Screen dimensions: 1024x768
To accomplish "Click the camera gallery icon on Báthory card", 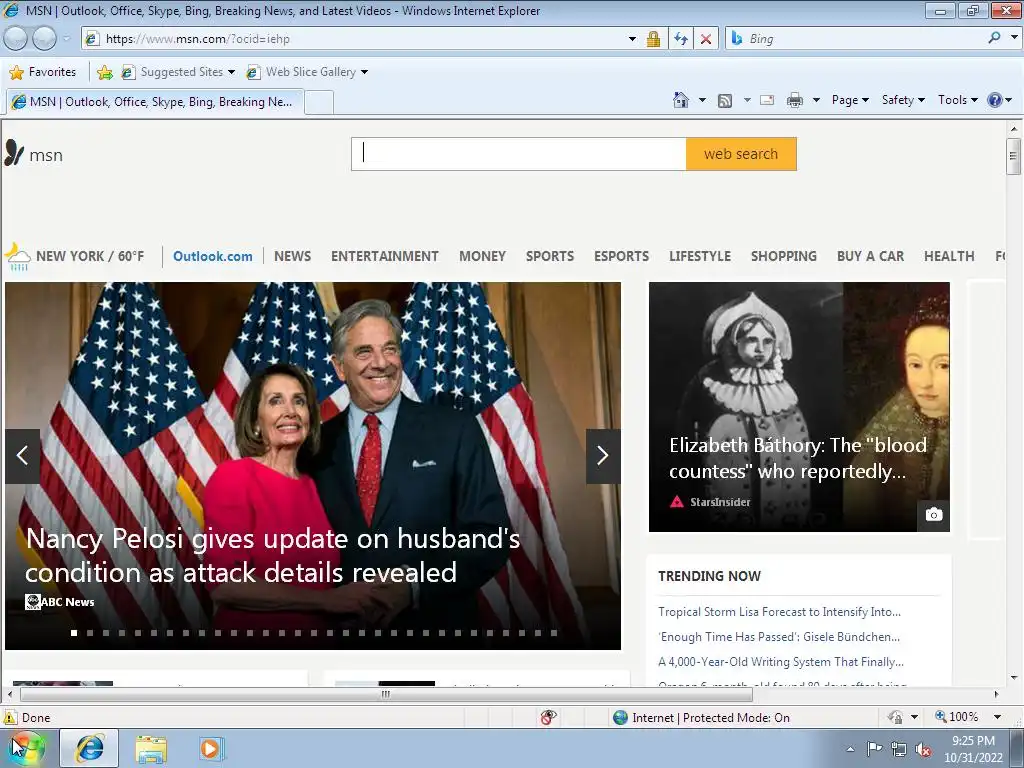I will [934, 515].
